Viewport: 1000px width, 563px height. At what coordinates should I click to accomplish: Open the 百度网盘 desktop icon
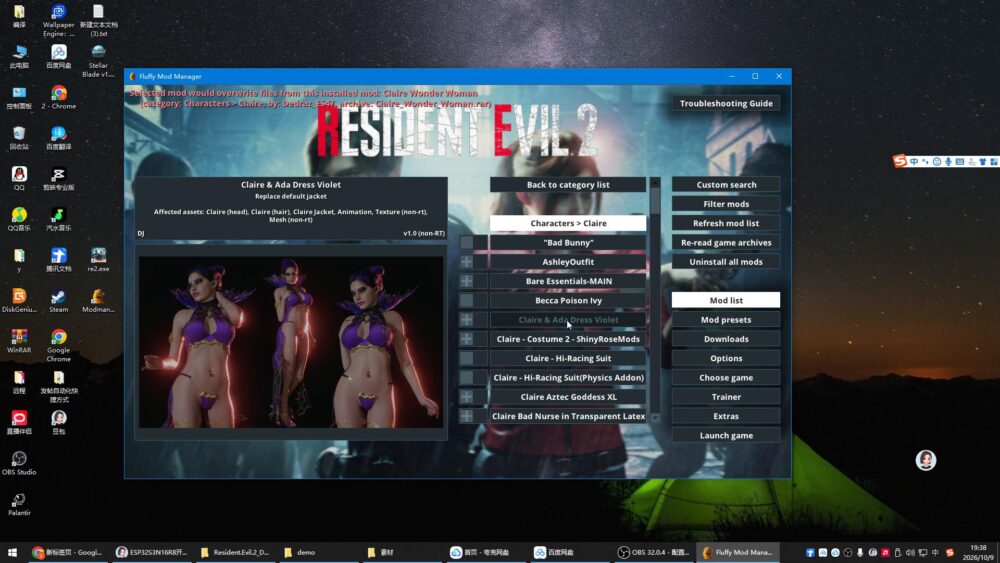tap(59, 56)
